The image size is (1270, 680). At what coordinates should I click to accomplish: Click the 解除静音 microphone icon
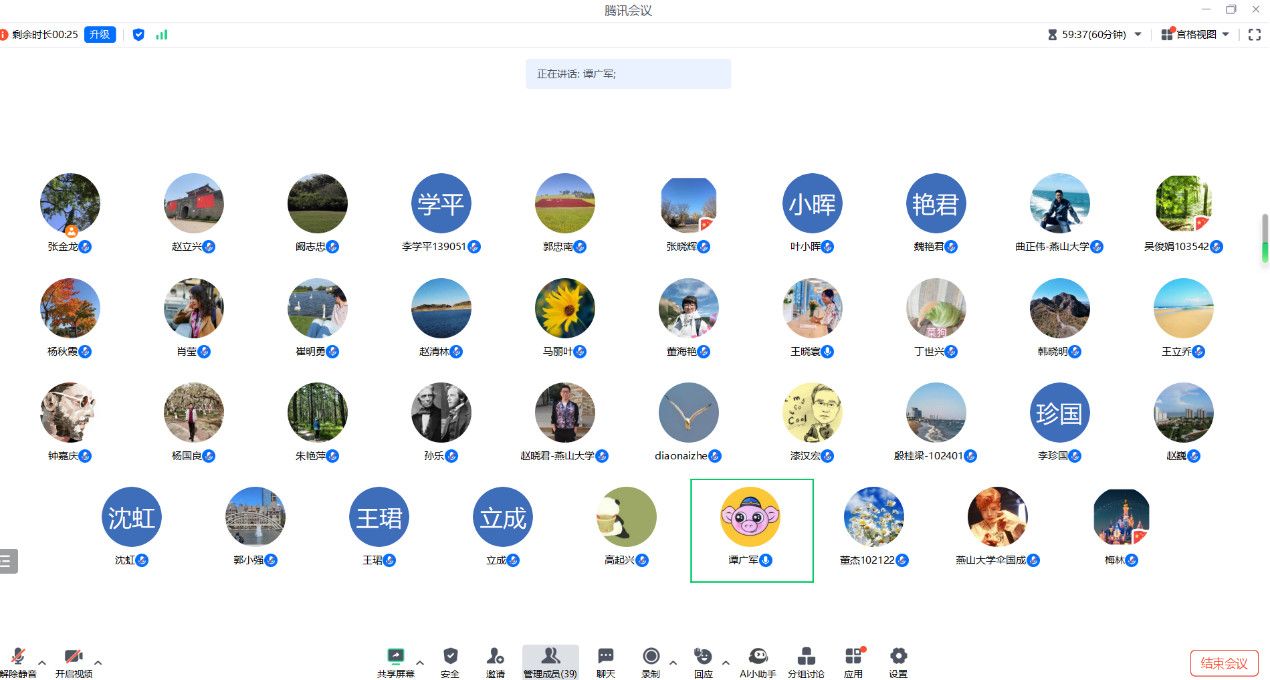click(17, 658)
